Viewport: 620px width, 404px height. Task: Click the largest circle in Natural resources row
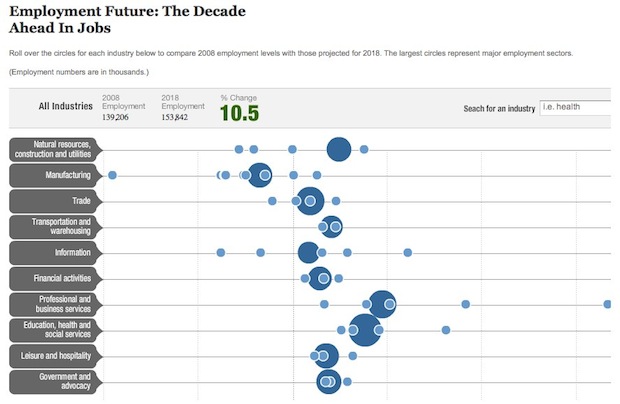click(x=339, y=149)
